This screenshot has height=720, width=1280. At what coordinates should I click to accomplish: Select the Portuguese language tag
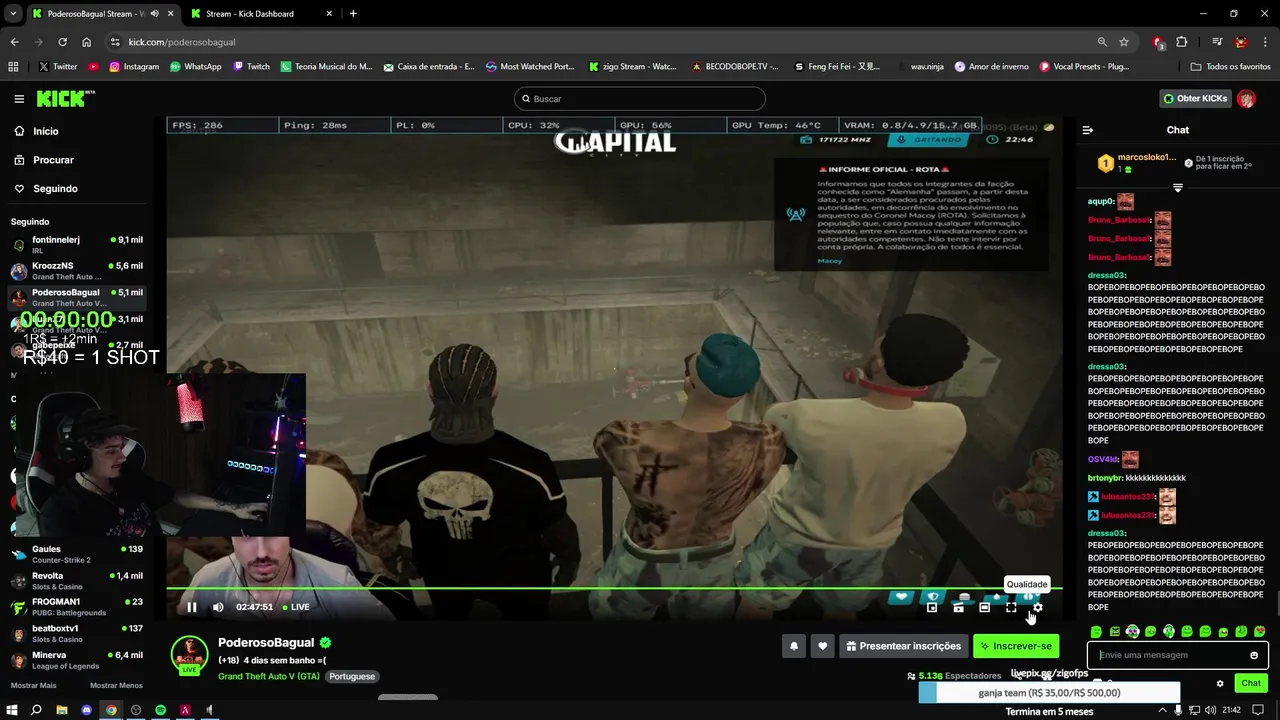click(352, 676)
